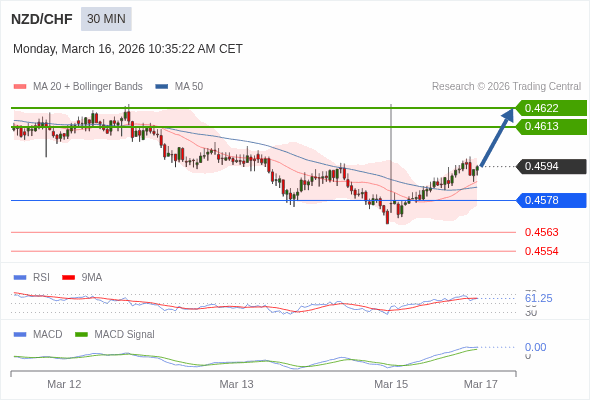This screenshot has height=400, width=590.
Task: Click the 'MA 50' legend label
Action: point(189,87)
